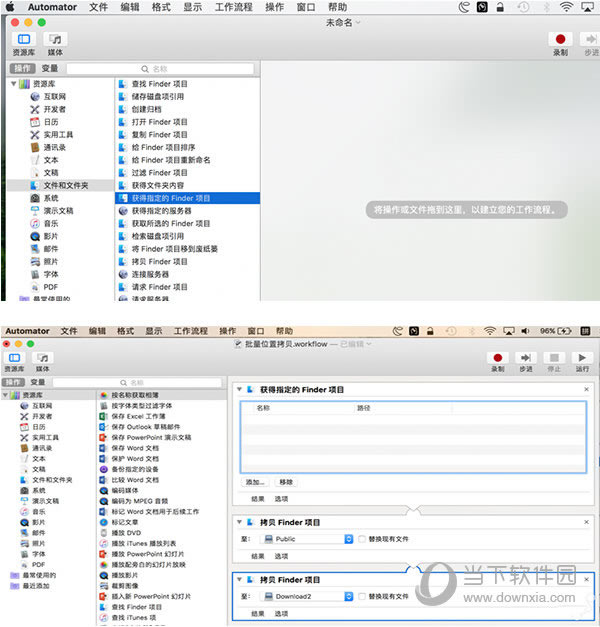This screenshot has height=627, width=600.
Task: Collapse the 资源库 tree in lower window
Action: point(5,395)
